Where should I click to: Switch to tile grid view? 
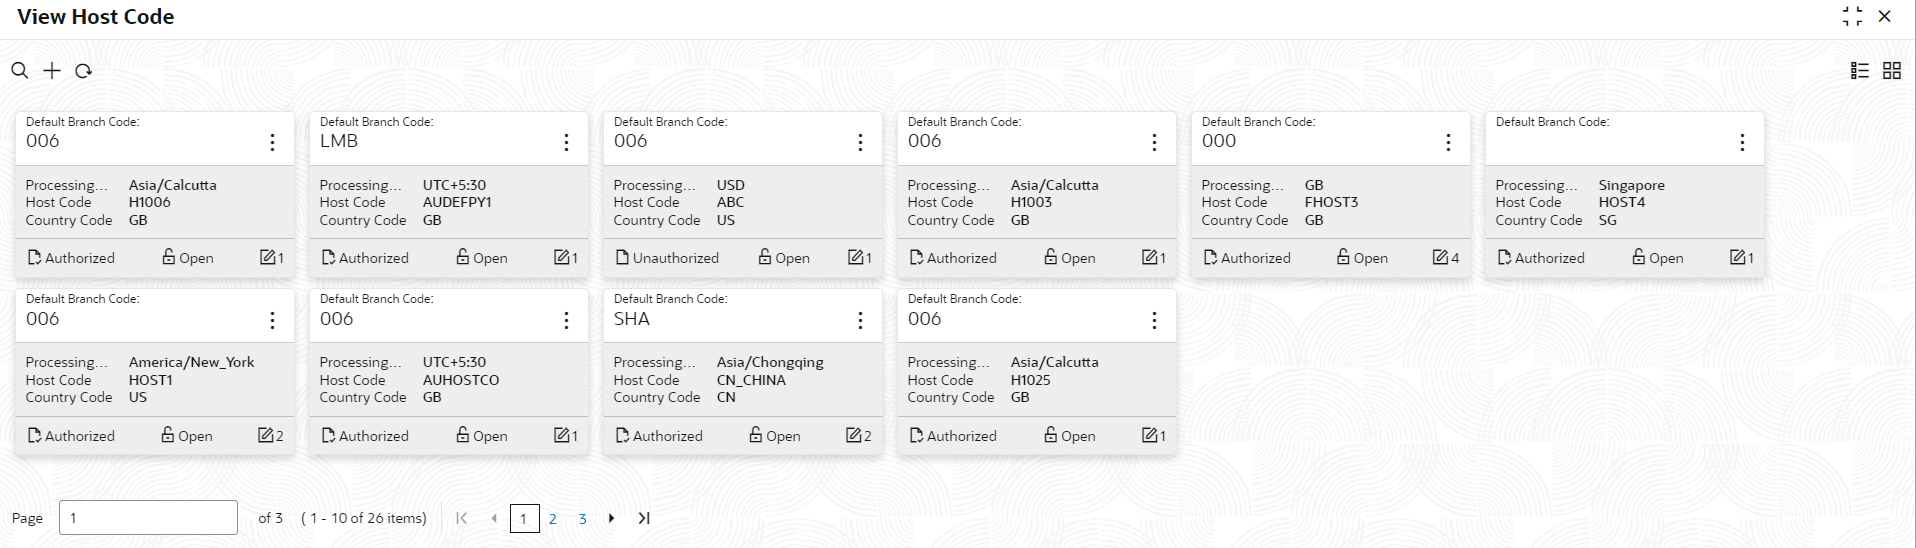1892,70
